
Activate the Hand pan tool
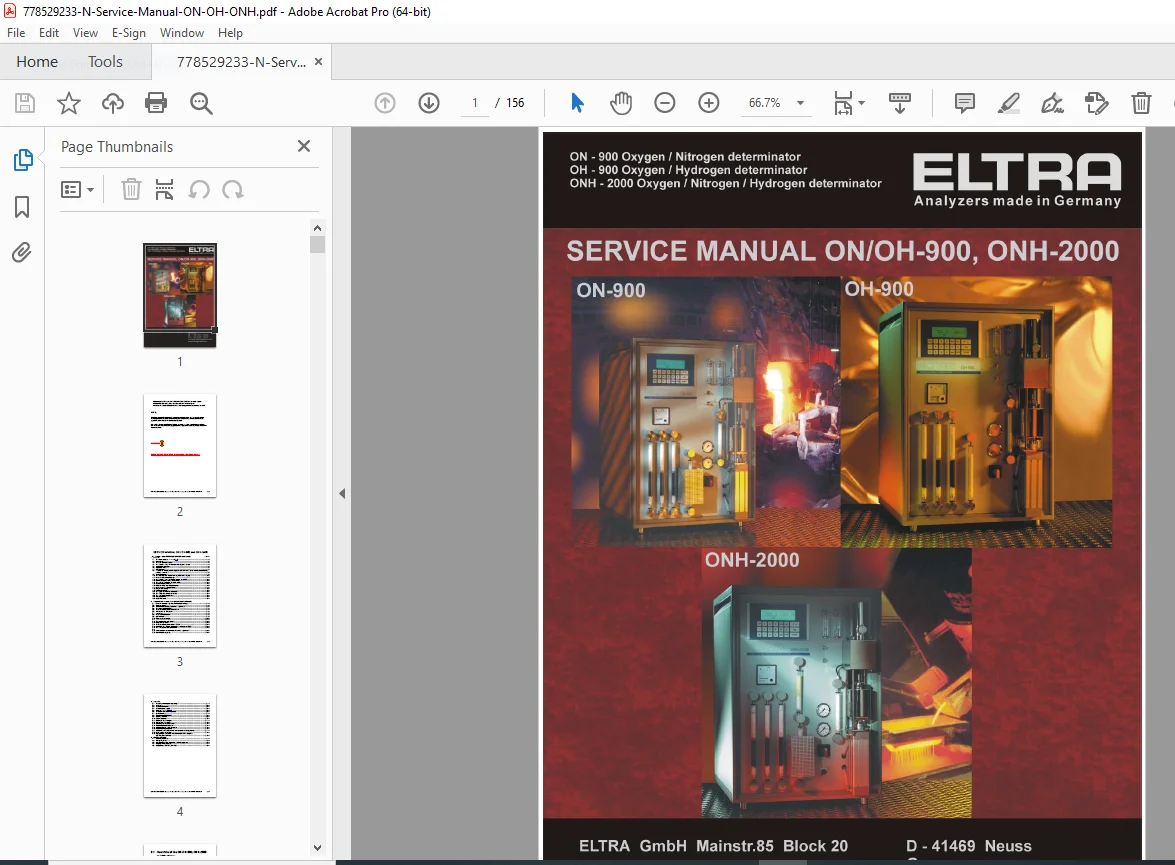click(x=620, y=103)
